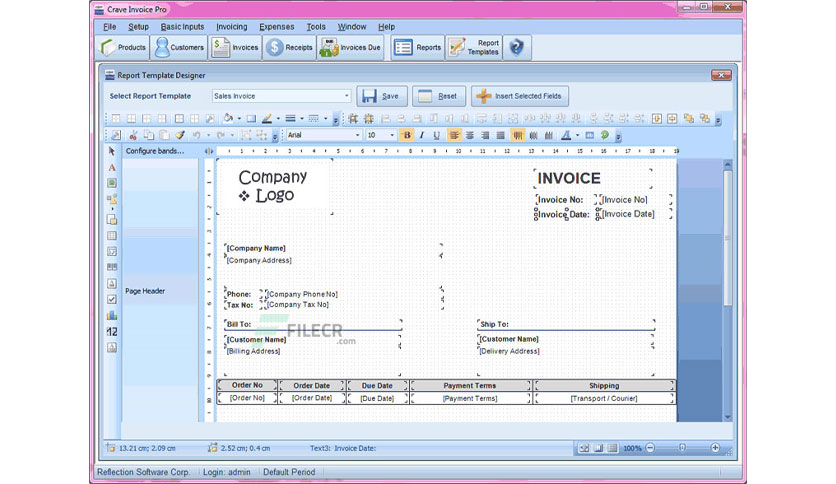Open the Select Report Template dropdown
The image size is (836, 484).
(347, 96)
